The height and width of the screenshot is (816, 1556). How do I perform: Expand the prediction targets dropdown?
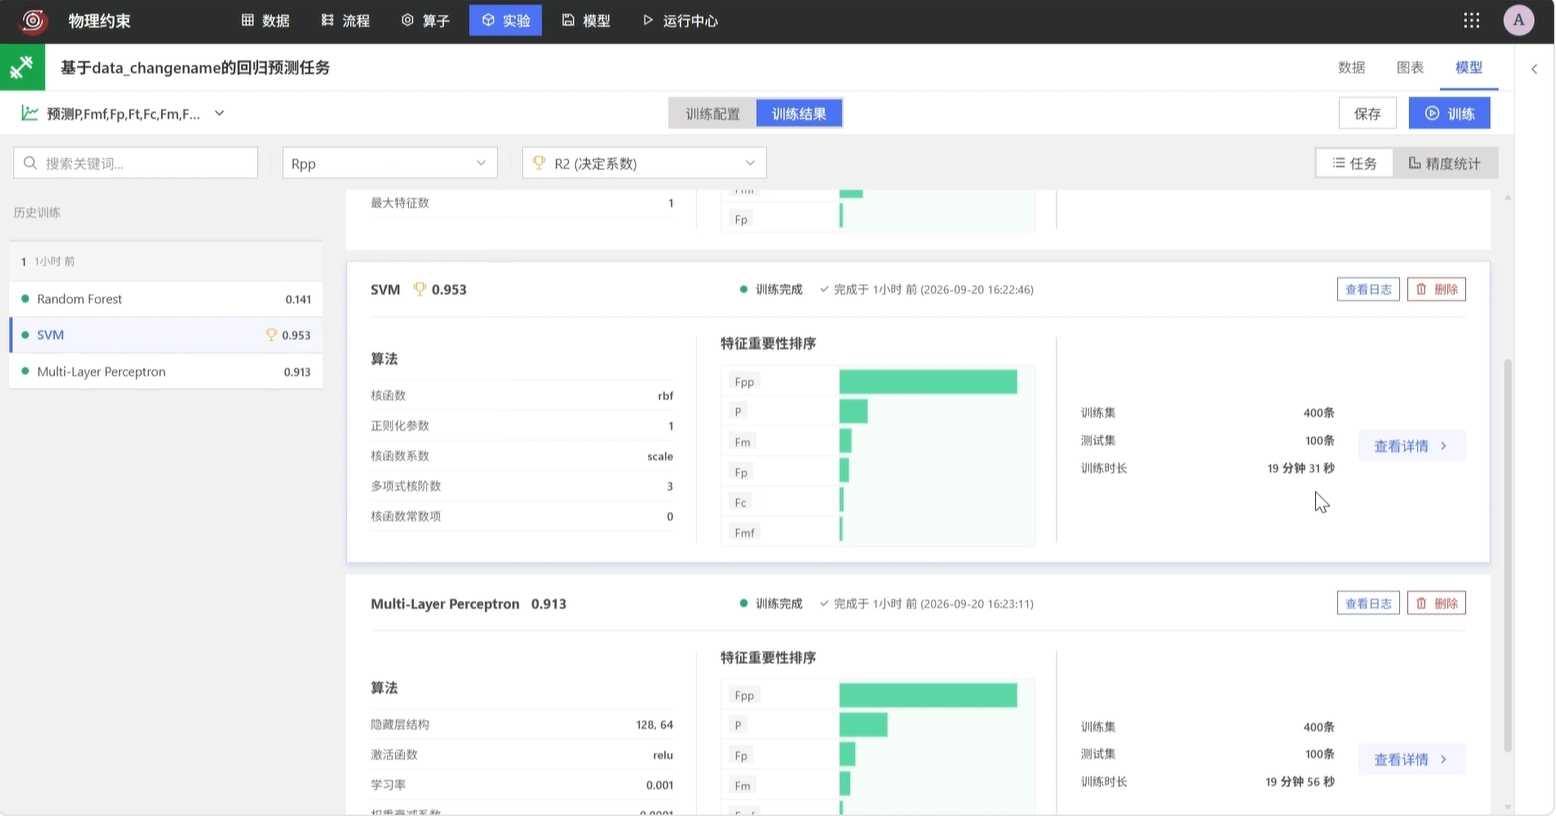(x=219, y=114)
